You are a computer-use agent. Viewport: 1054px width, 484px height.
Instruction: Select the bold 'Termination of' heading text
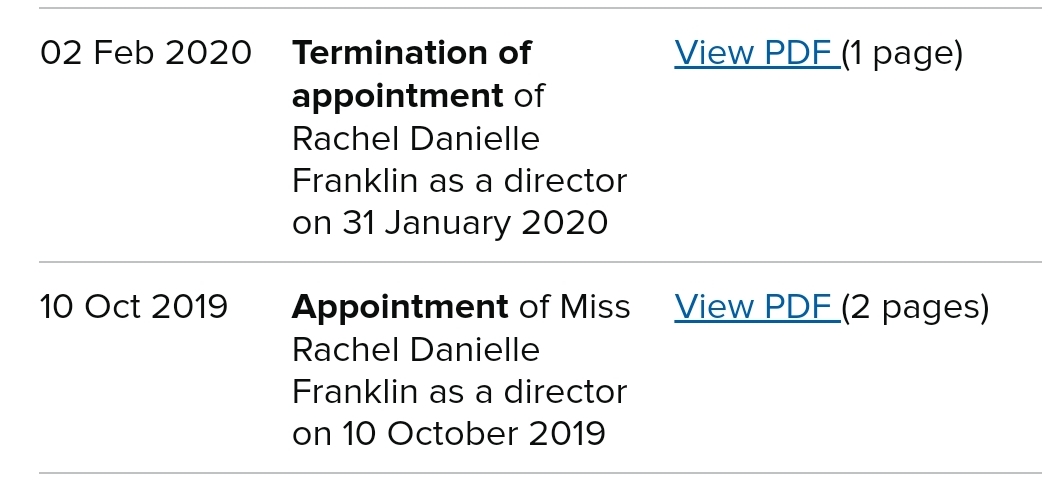[411, 53]
